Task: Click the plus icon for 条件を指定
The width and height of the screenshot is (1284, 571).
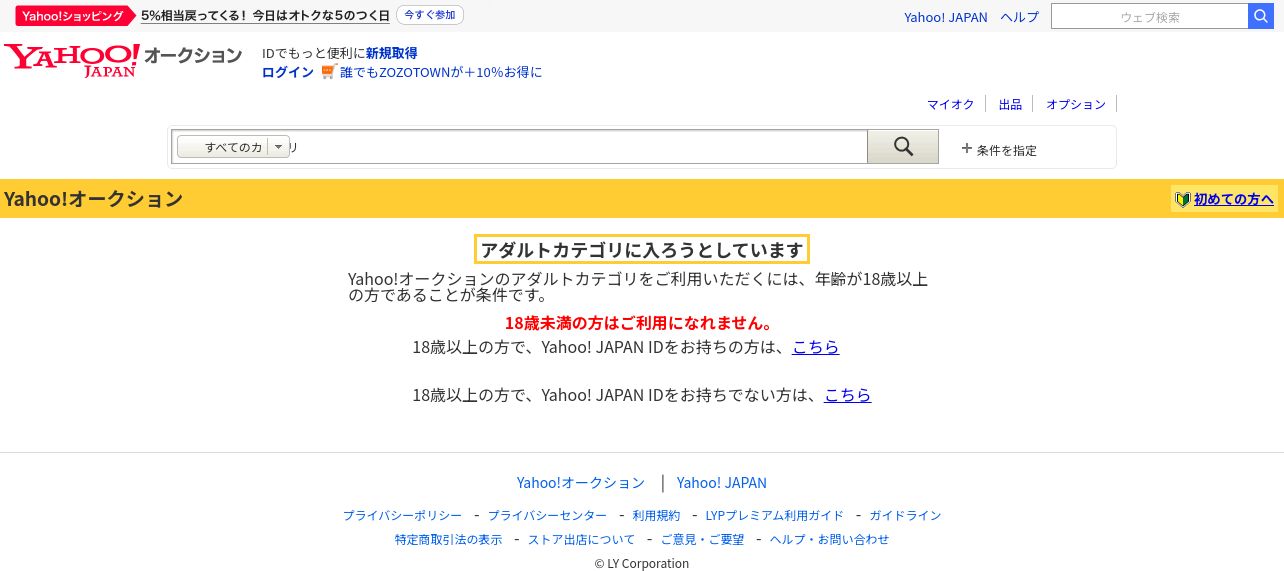Action: click(967, 148)
